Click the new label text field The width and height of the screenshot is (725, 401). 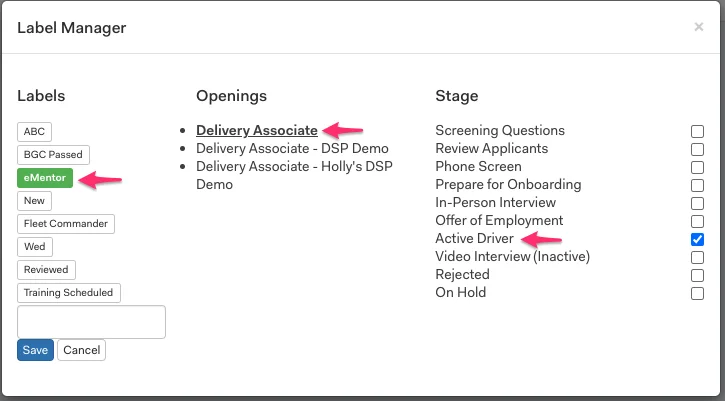pyautogui.click(x=91, y=322)
